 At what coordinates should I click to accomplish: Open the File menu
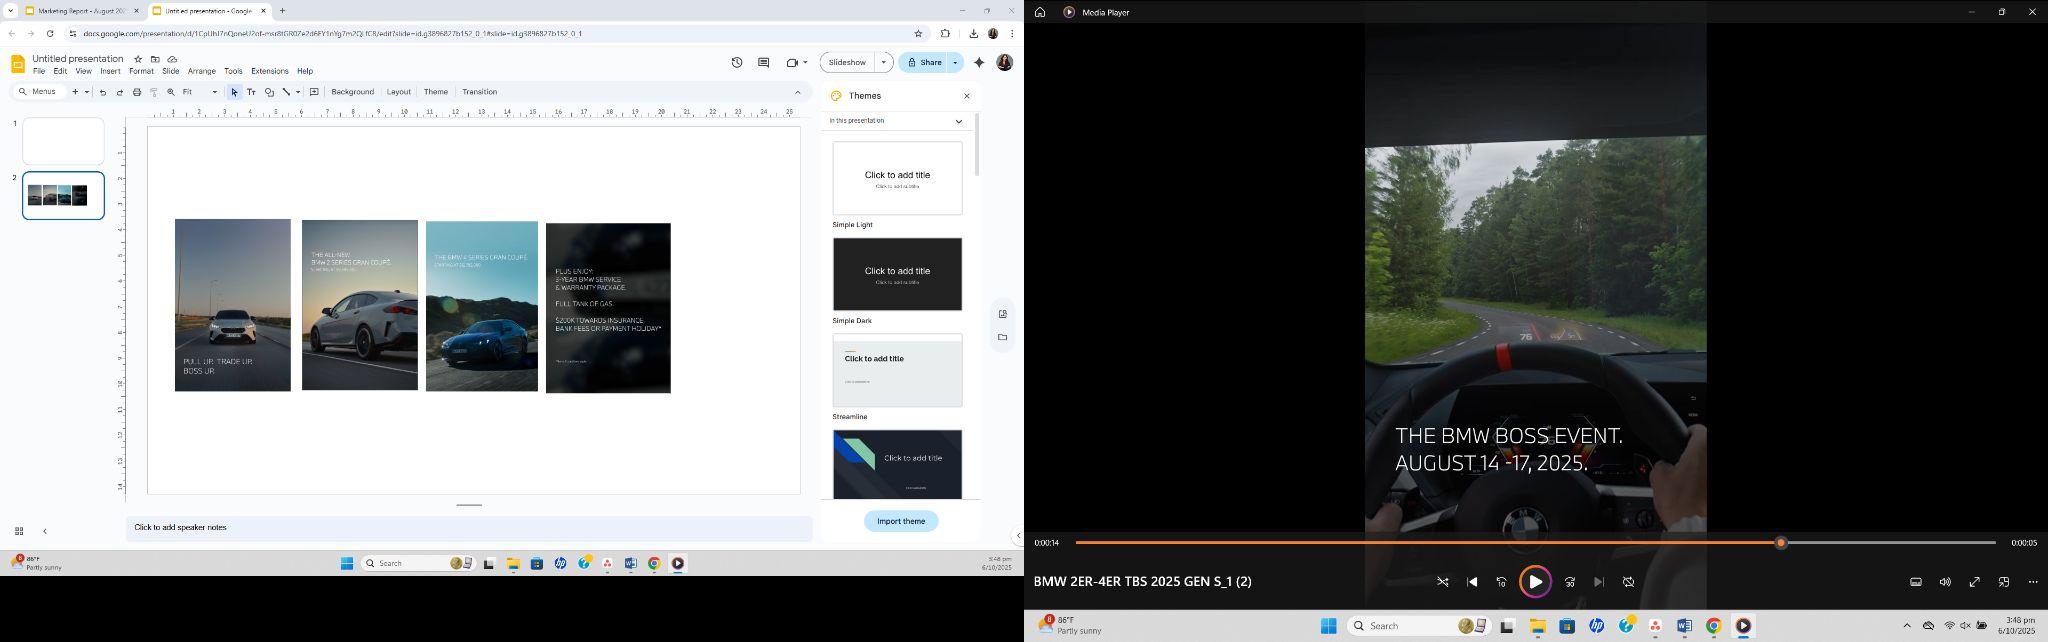click(39, 71)
